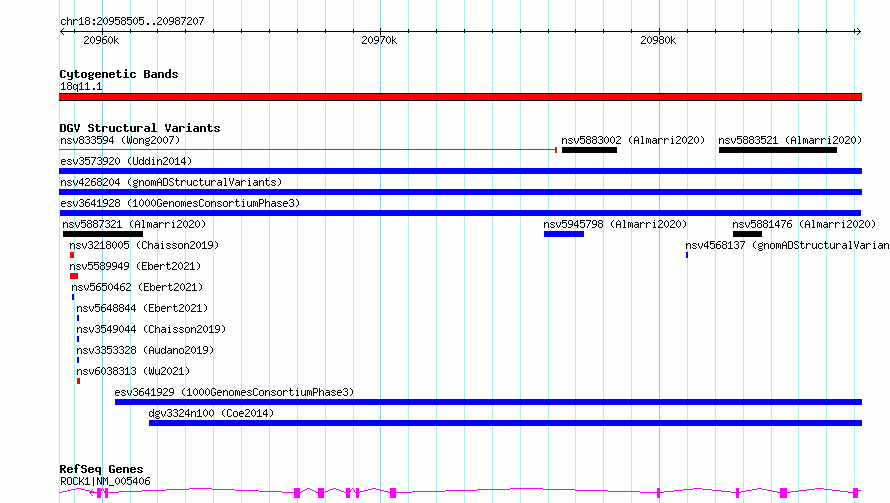Click the right arrow of the ruler
This screenshot has width=890, height=503.
(858, 32)
